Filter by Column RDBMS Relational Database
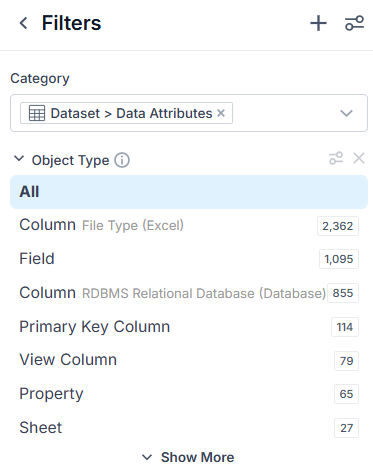 tap(189, 293)
